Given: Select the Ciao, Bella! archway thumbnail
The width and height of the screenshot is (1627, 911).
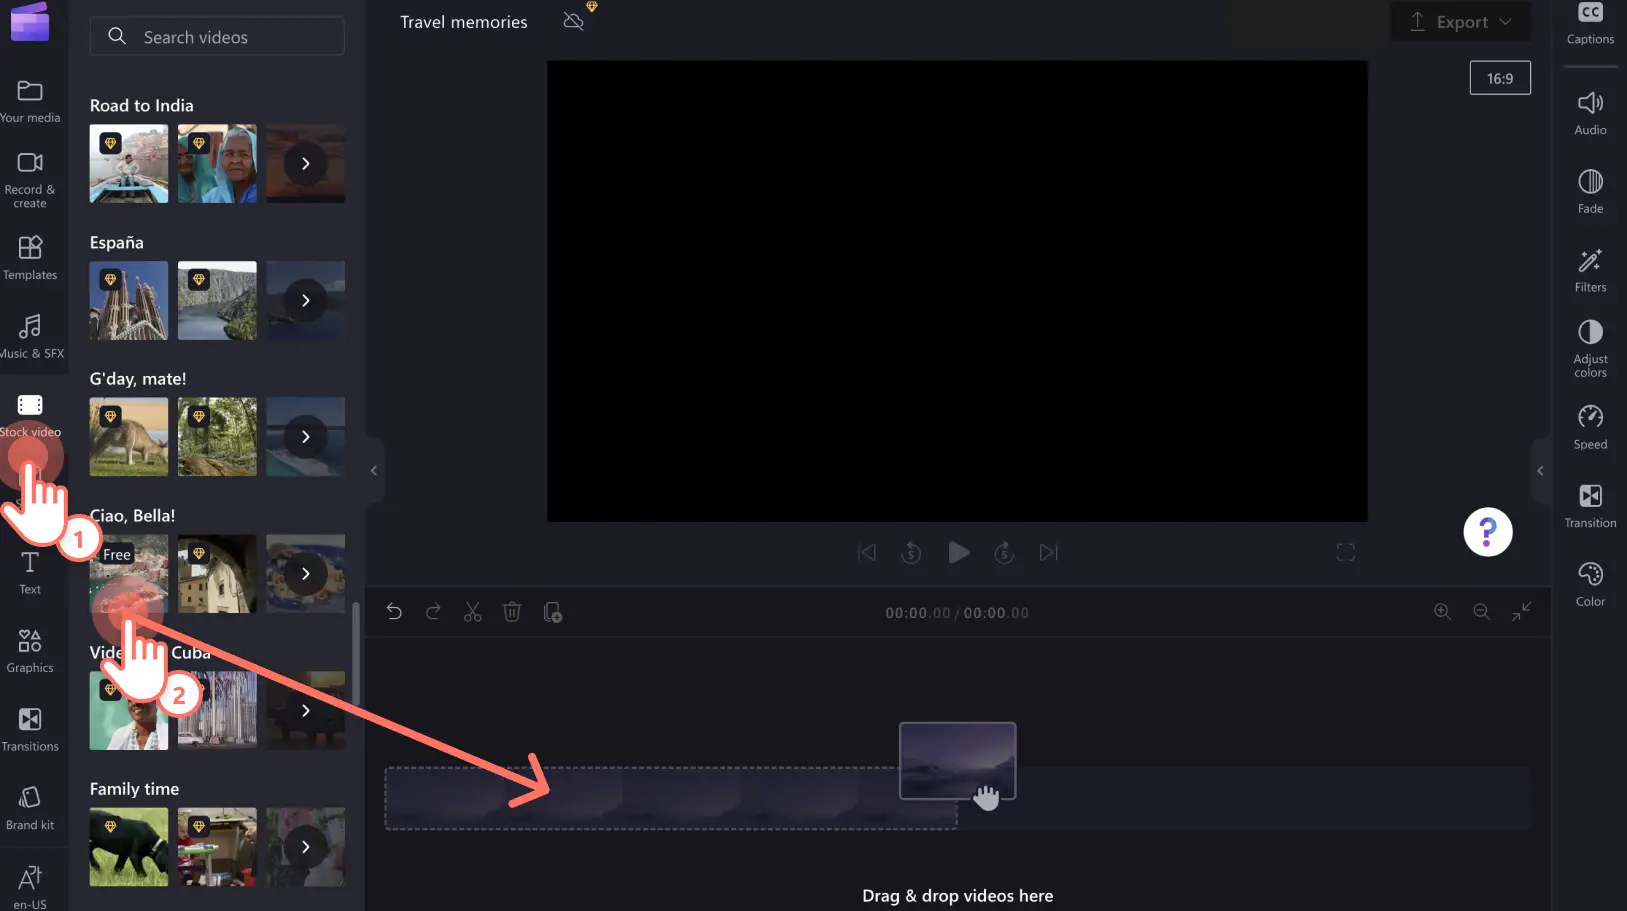Looking at the screenshot, I should pos(217,574).
